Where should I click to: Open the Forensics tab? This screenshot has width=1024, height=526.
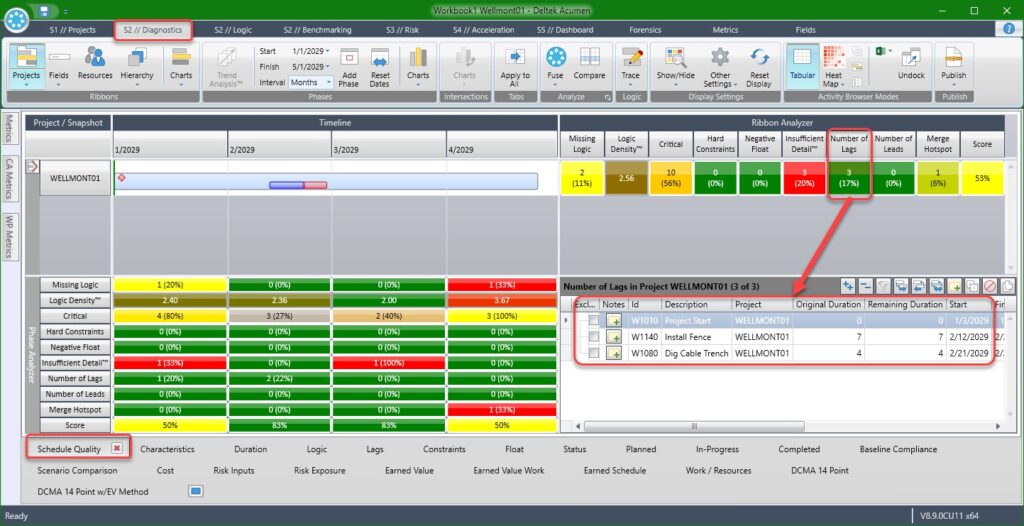645,30
